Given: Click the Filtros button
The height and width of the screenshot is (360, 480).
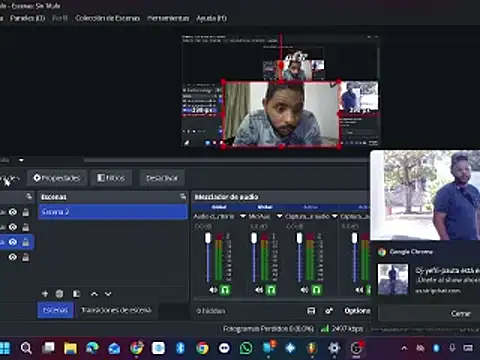Looking at the screenshot, I should [111, 178].
